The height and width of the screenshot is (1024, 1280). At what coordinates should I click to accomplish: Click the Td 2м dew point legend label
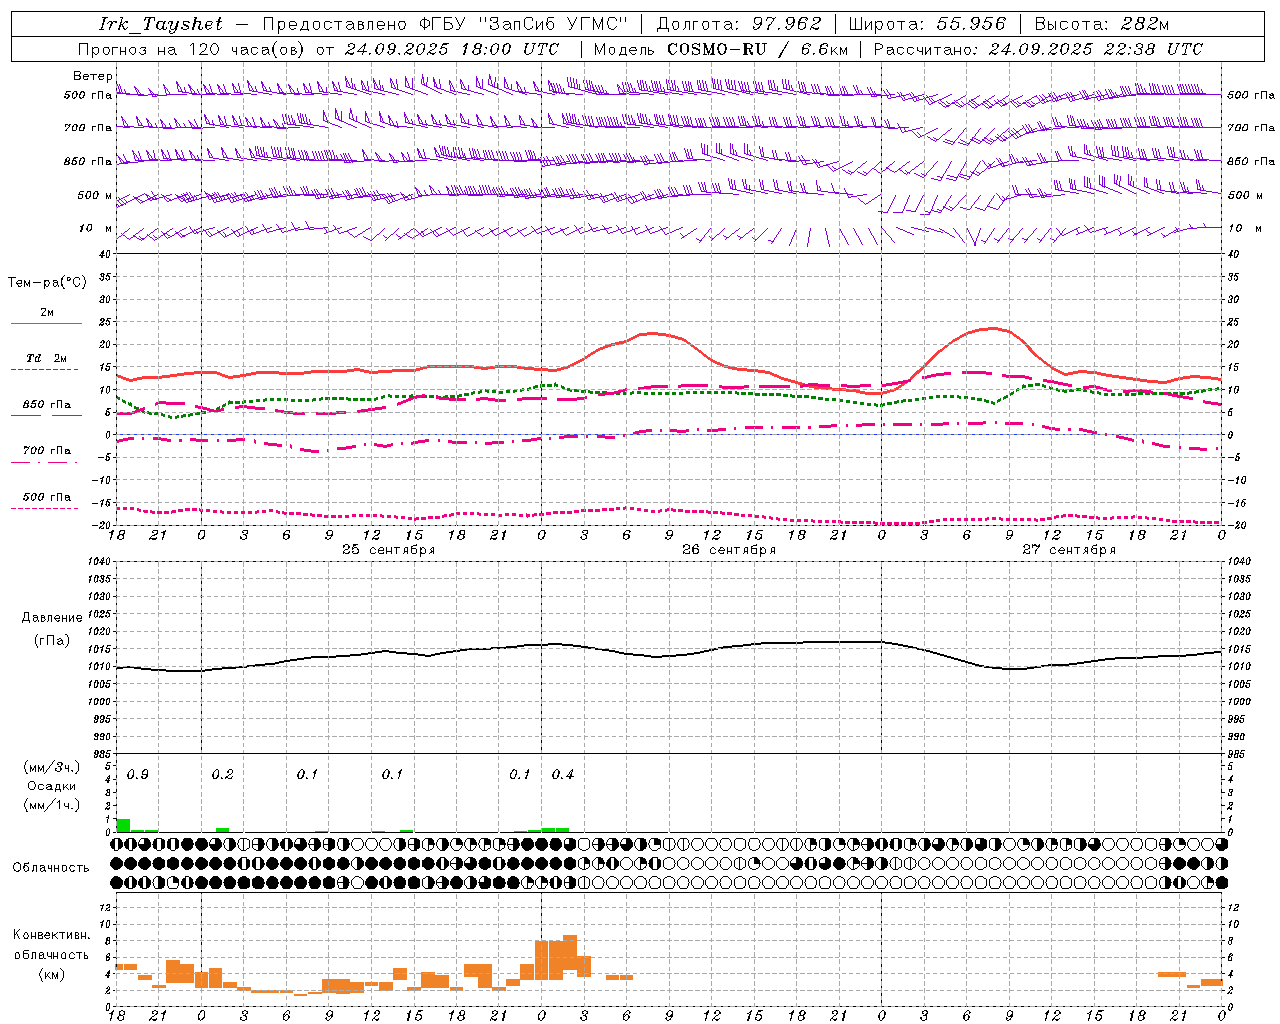pos(47,358)
